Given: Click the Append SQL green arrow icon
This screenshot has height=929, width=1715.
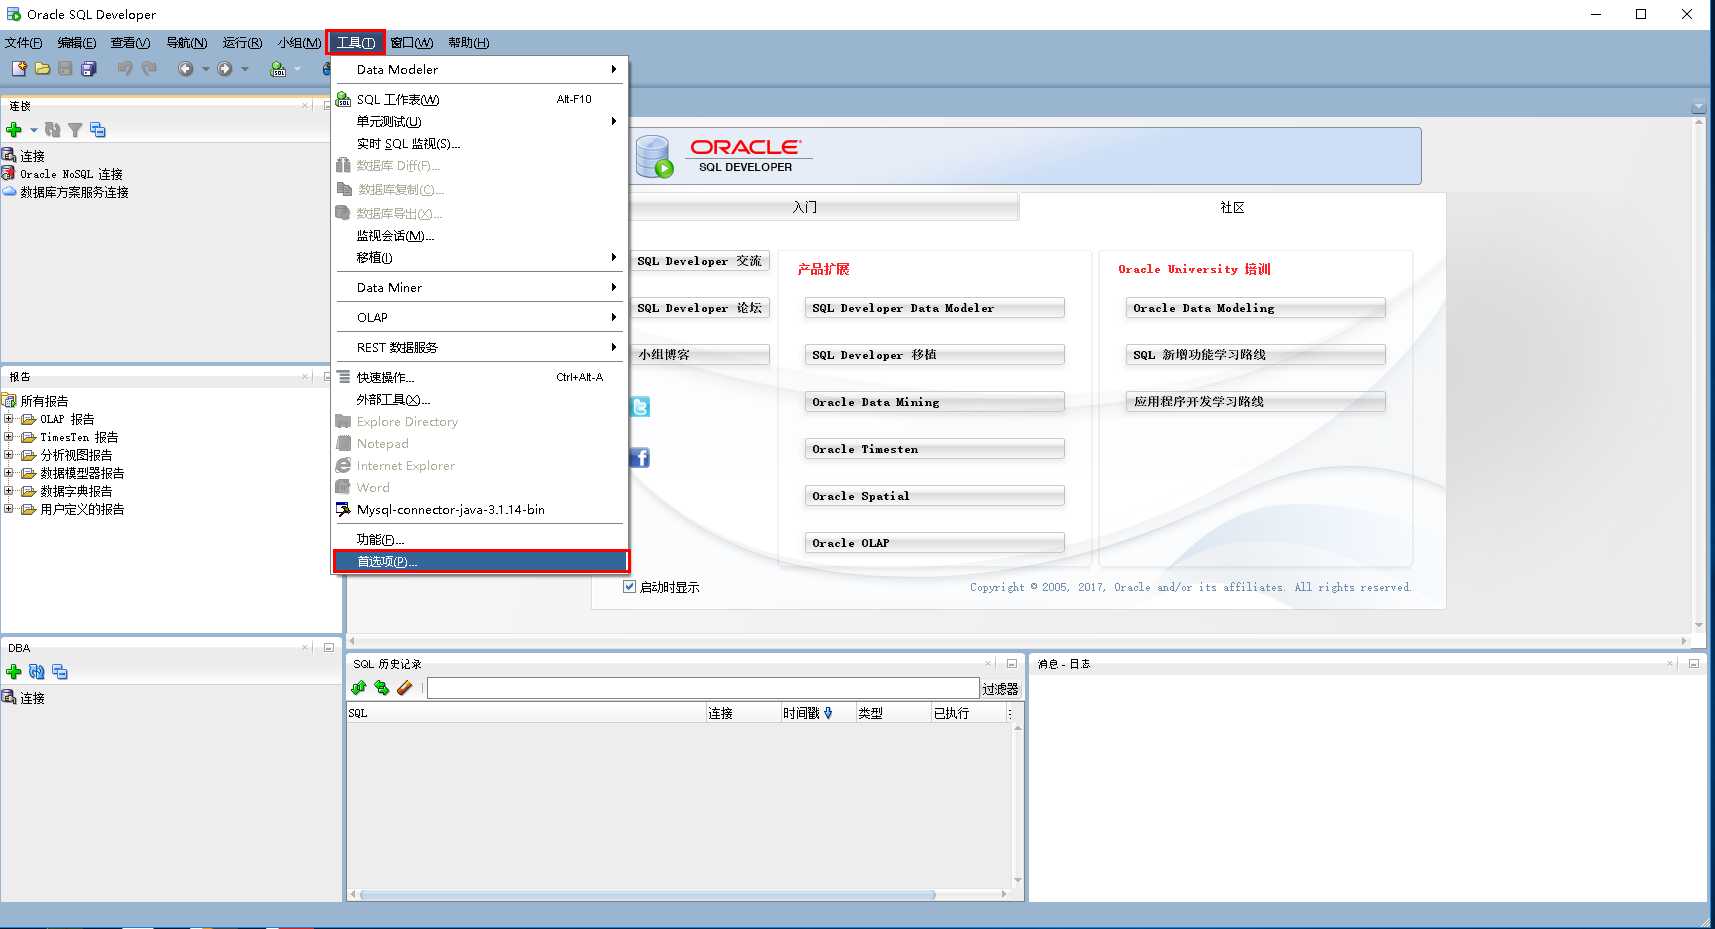Looking at the screenshot, I should [x=359, y=688].
